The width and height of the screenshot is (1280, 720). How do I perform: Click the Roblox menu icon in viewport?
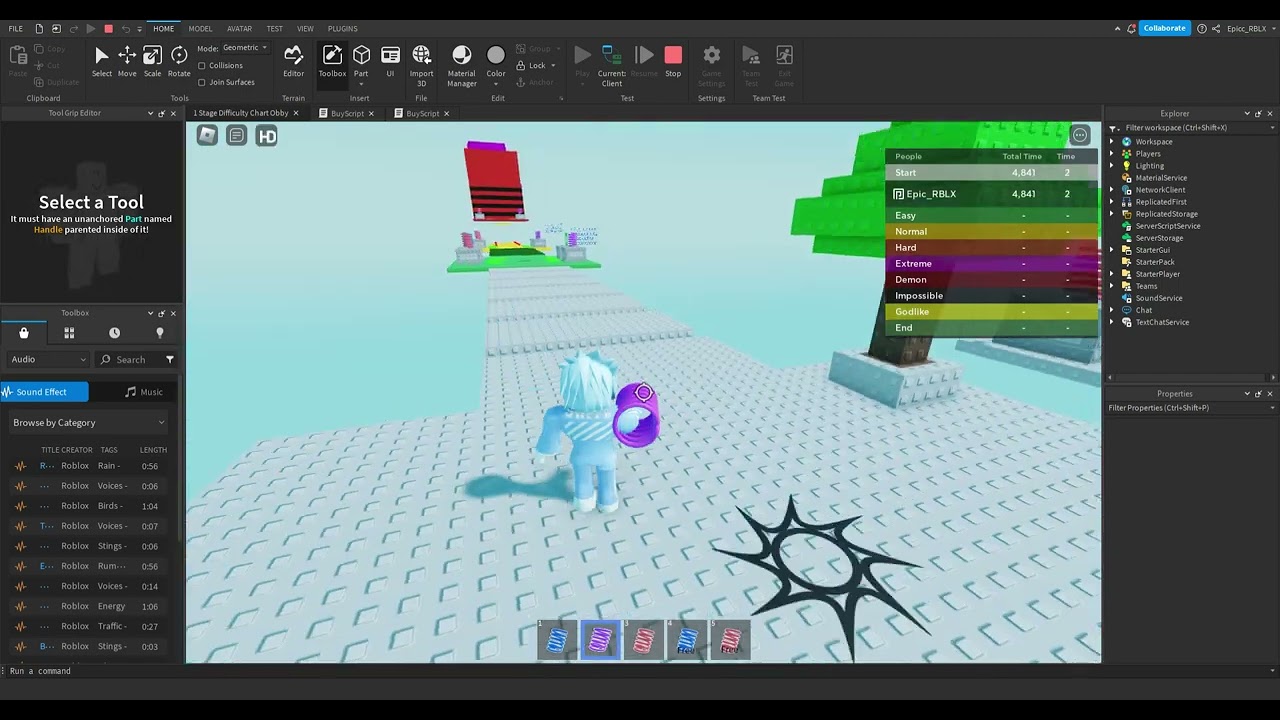click(207, 135)
